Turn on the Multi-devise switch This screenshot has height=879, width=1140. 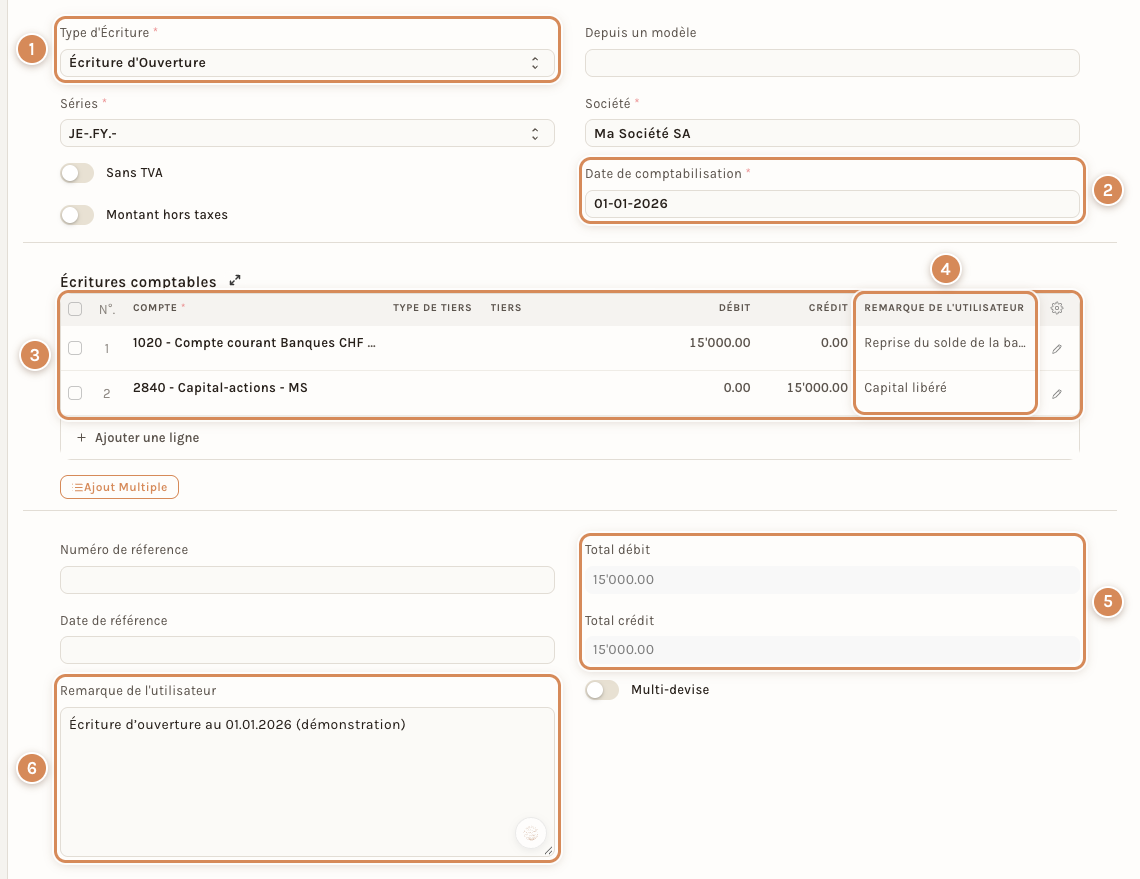point(602,690)
